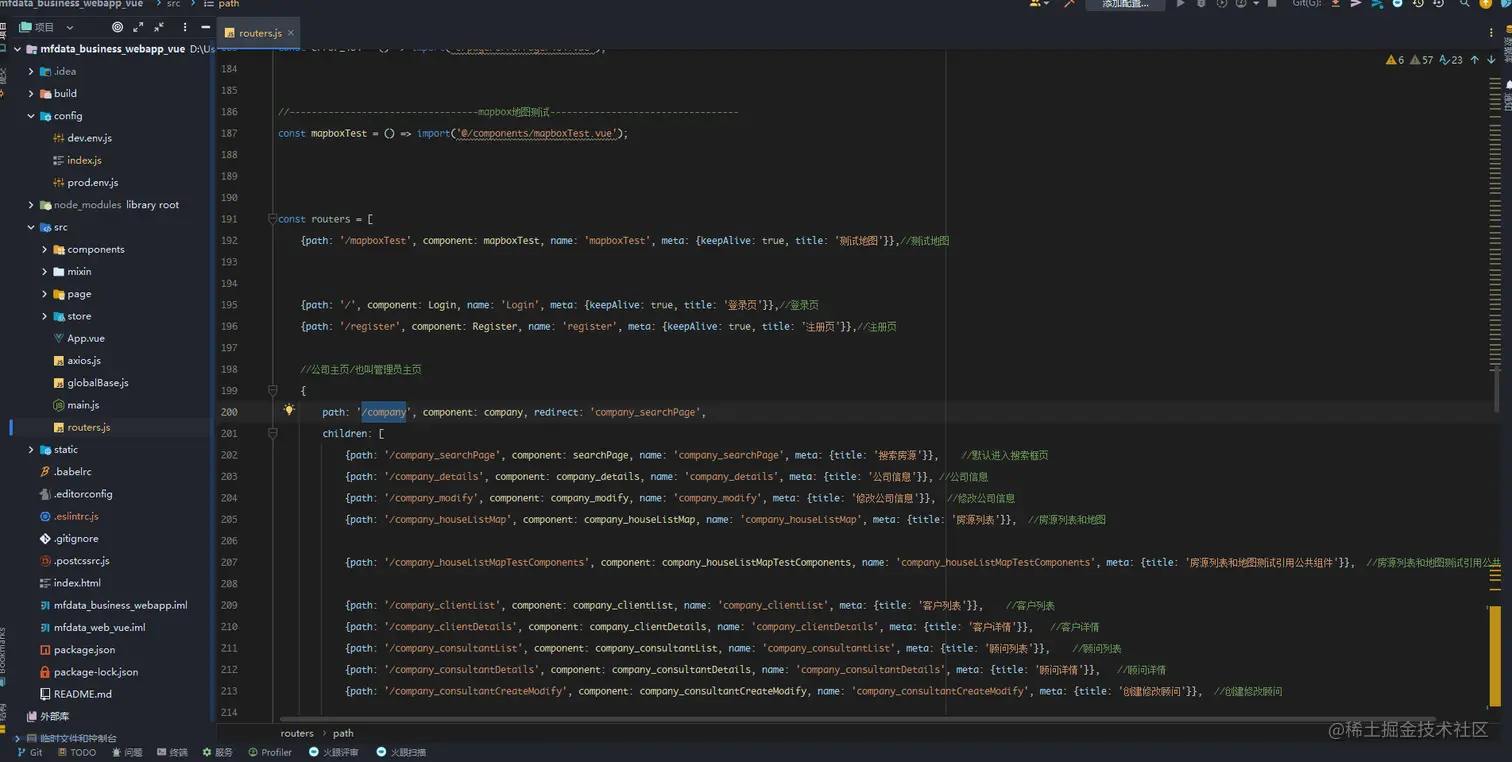1512x762 pixels.
Task: Open the 火眼评审 tool window tab
Action: click(334, 752)
